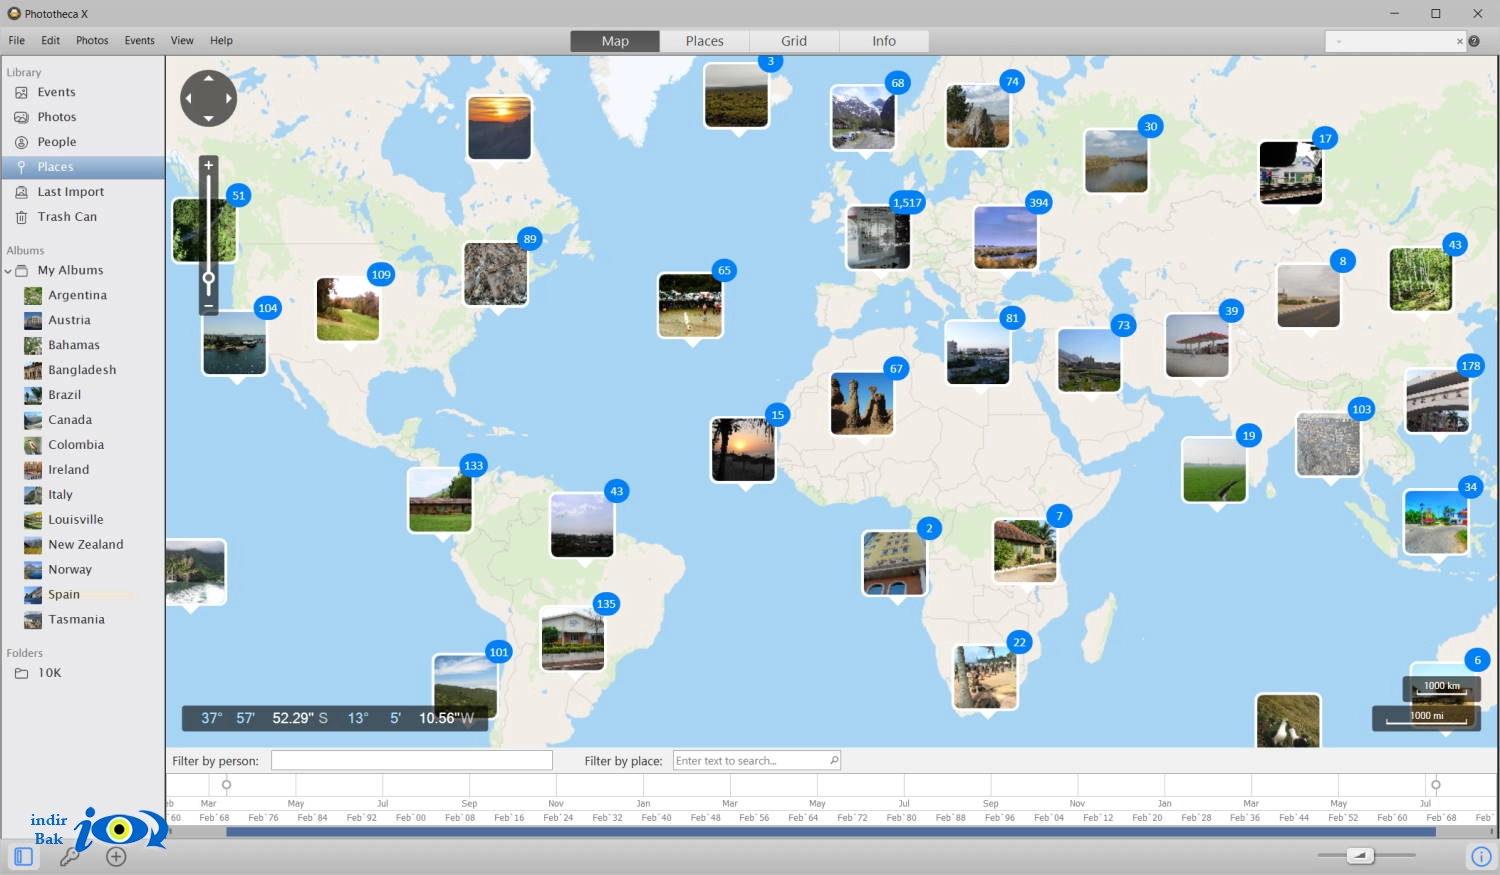Collapse the My Albums tree
Viewport: 1500px width, 875px height.
pyautogui.click(x=8, y=271)
